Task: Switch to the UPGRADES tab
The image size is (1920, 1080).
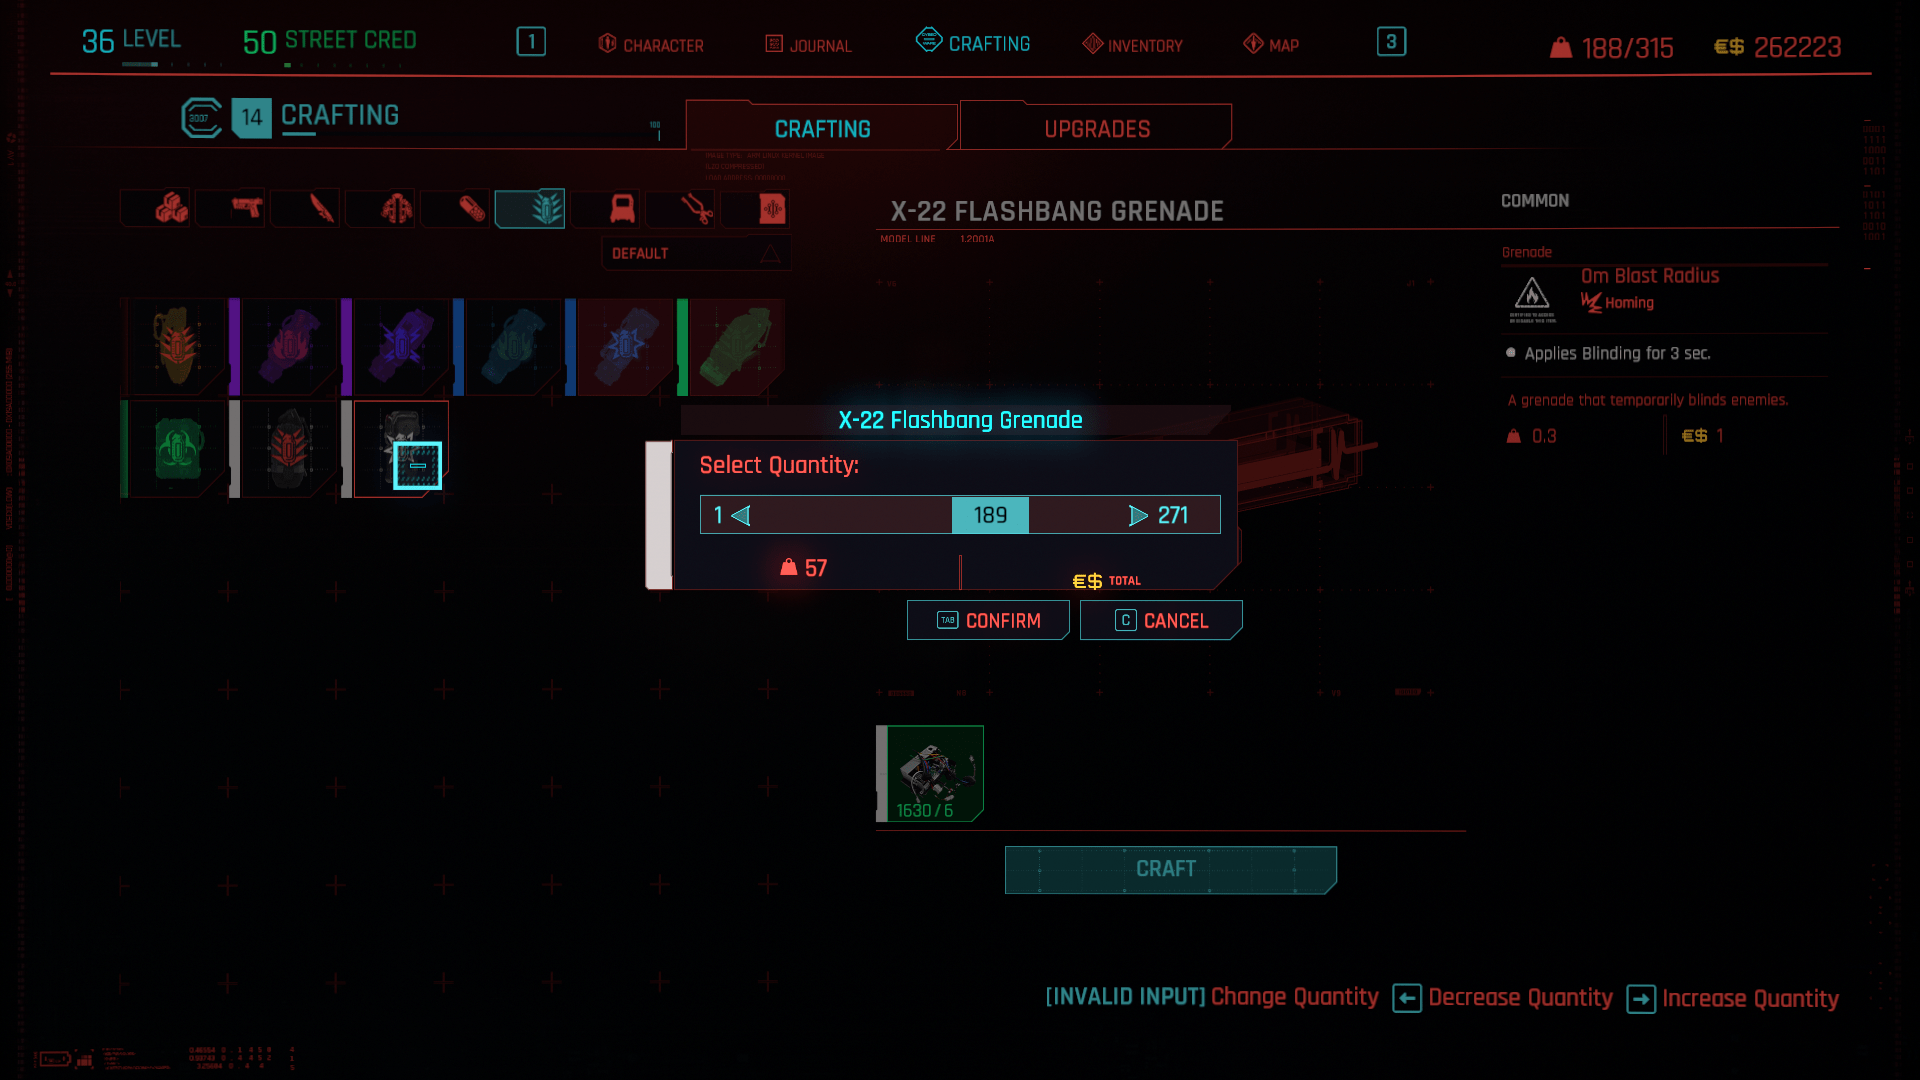Action: coord(1095,128)
